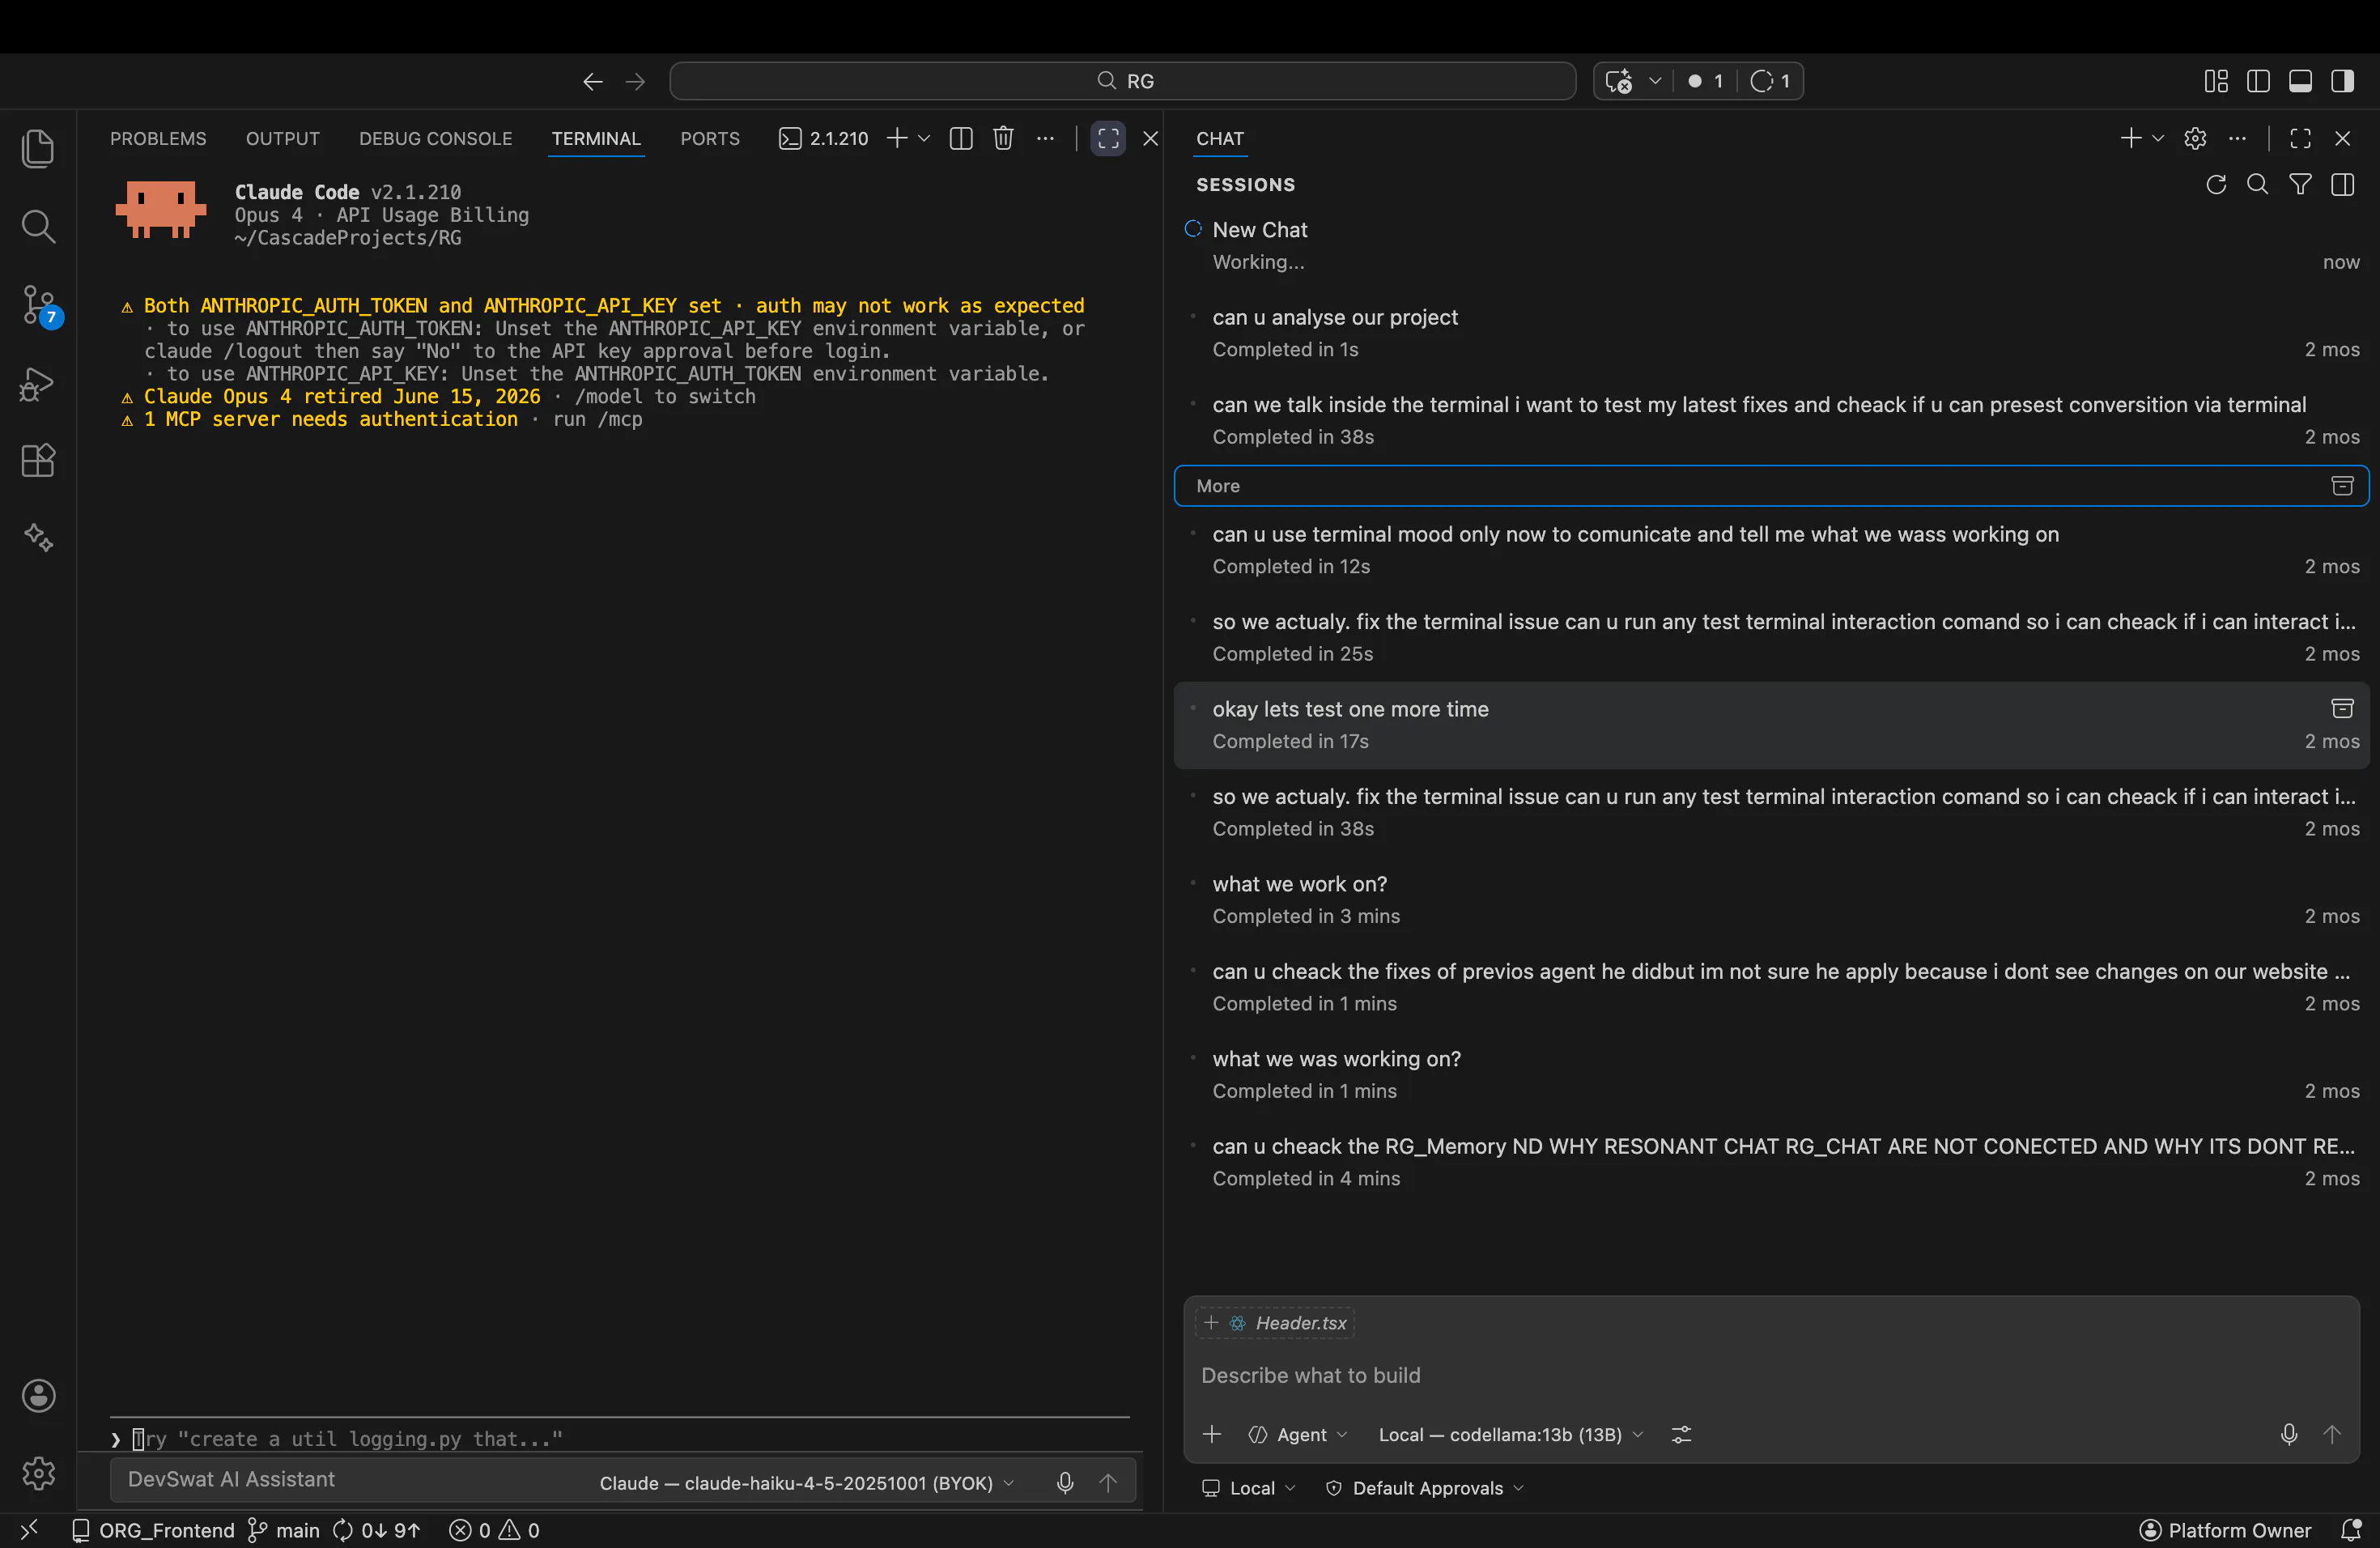Image resolution: width=2380 pixels, height=1548 pixels.
Task: Open the Explorer files view
Action: pos(38,149)
